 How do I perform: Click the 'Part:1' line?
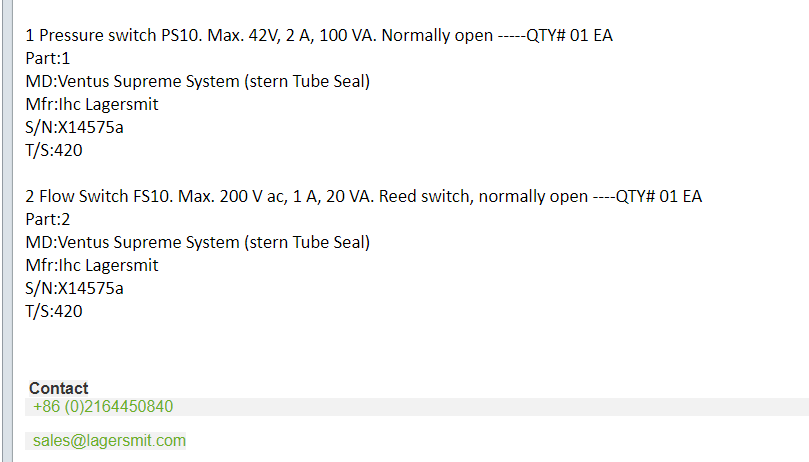tap(48, 59)
